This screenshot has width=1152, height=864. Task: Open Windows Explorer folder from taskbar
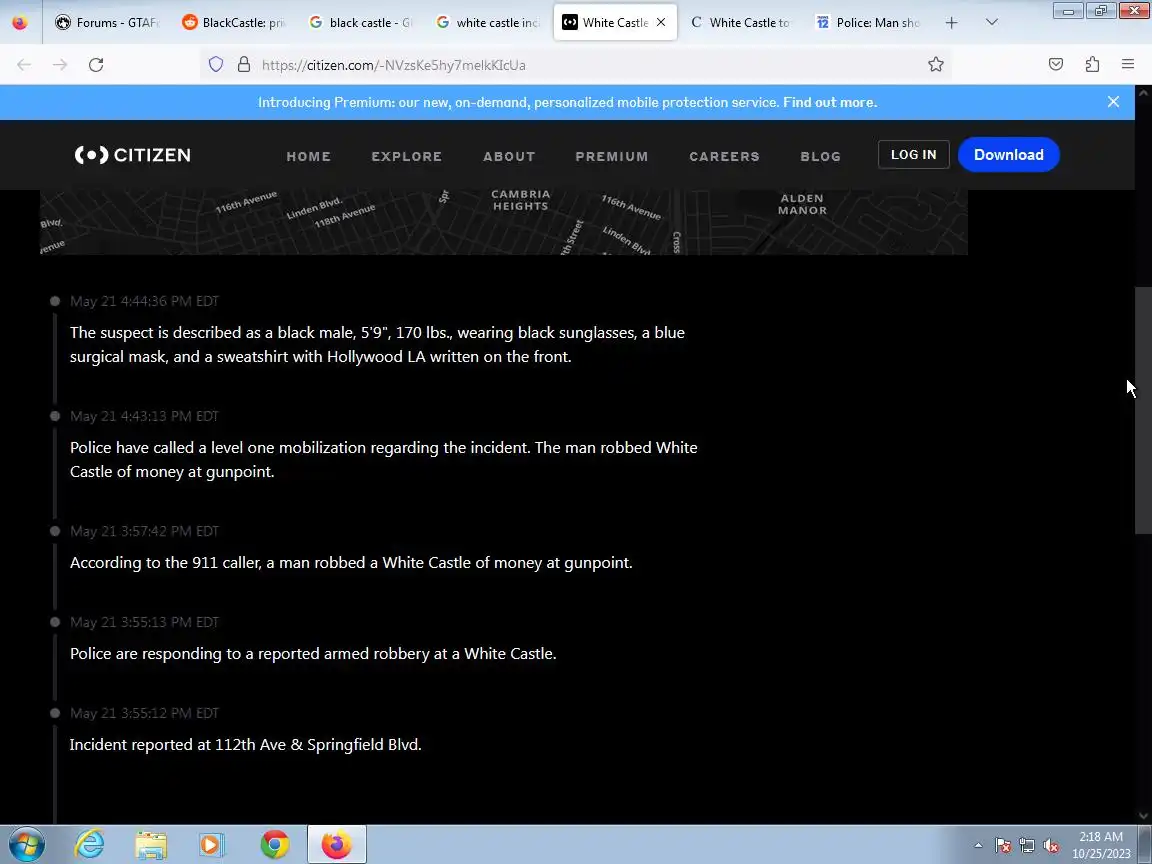[x=151, y=844]
